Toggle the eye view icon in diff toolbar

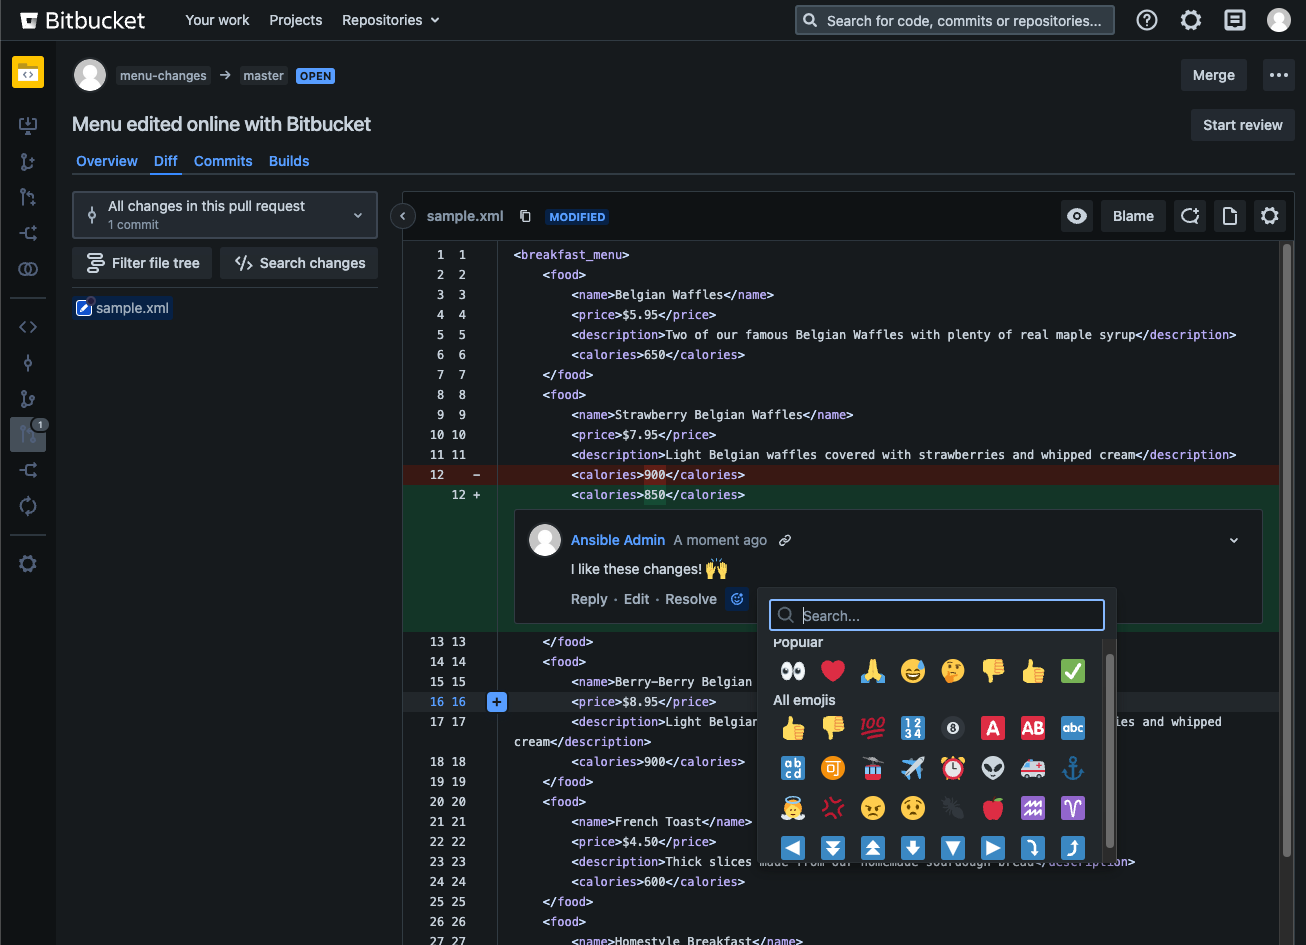pyautogui.click(x=1077, y=216)
